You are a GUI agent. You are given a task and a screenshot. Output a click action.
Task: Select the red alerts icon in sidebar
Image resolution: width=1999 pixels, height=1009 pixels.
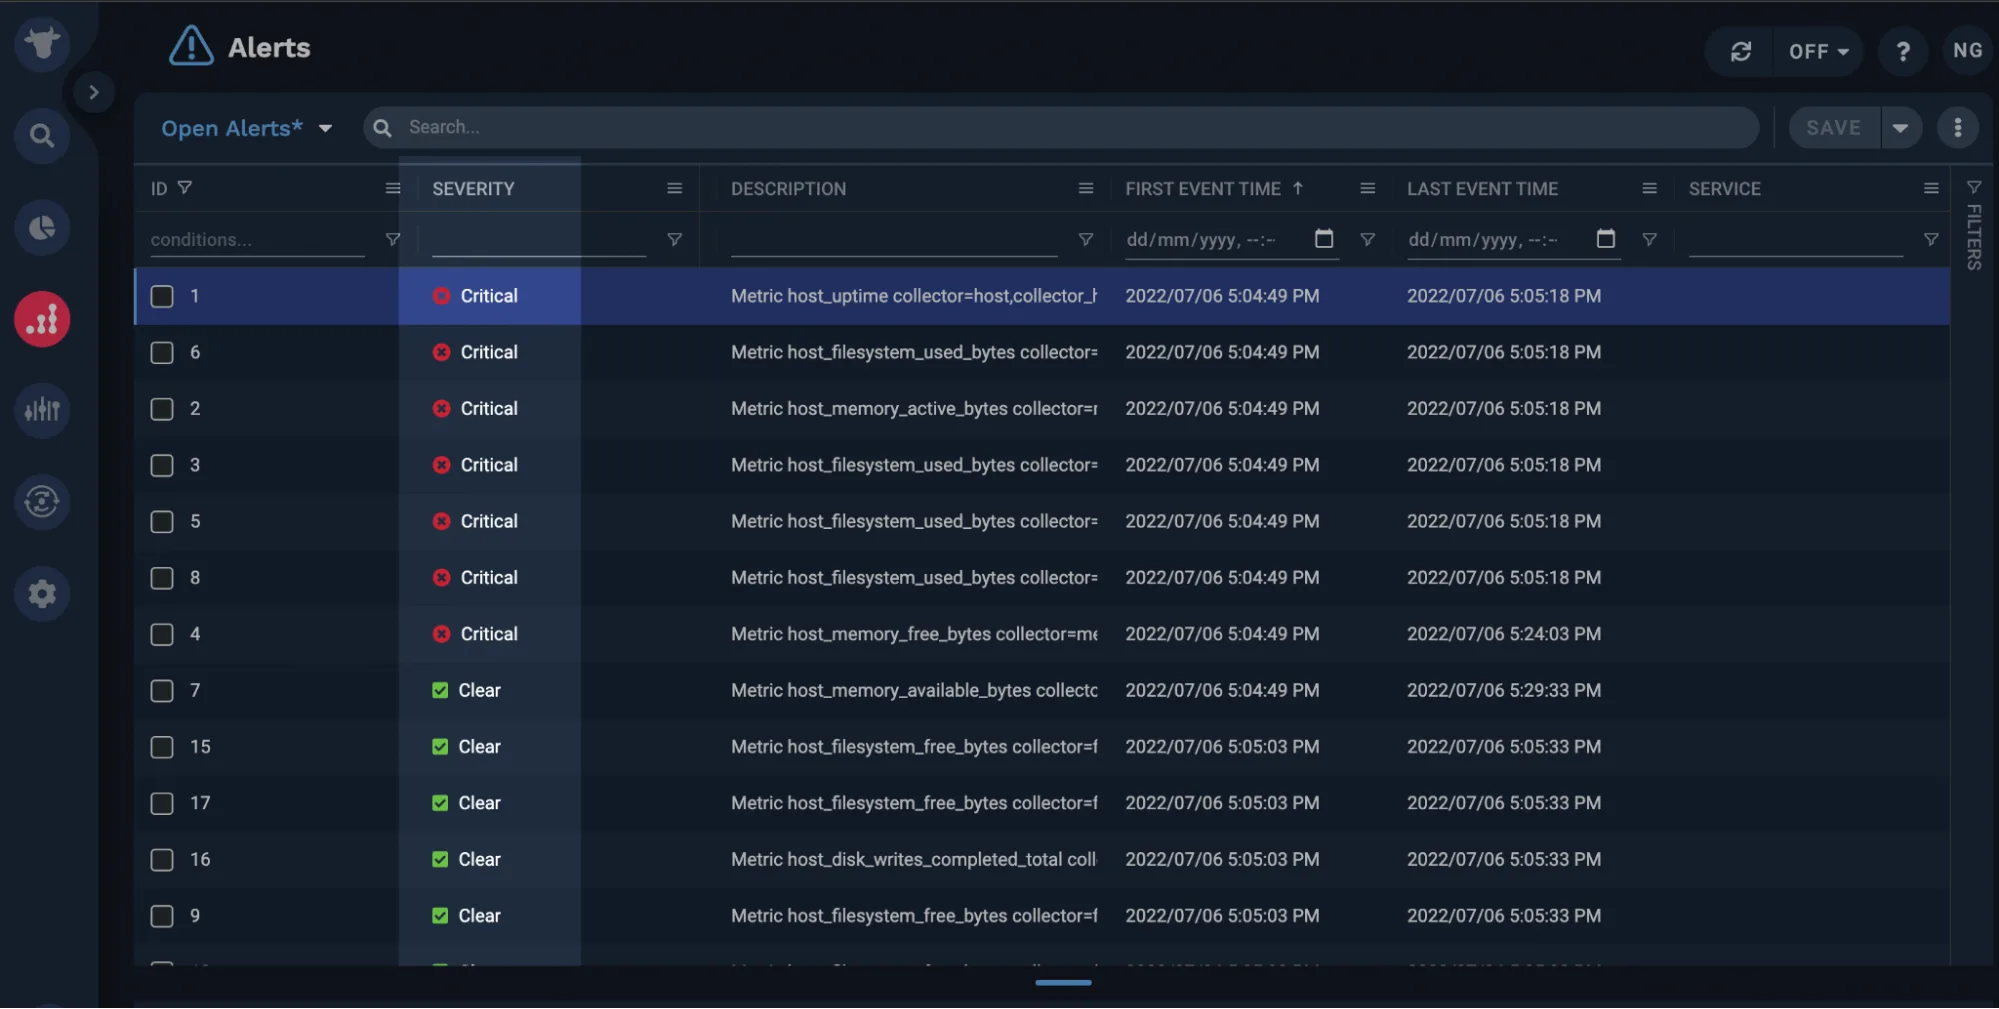42,319
